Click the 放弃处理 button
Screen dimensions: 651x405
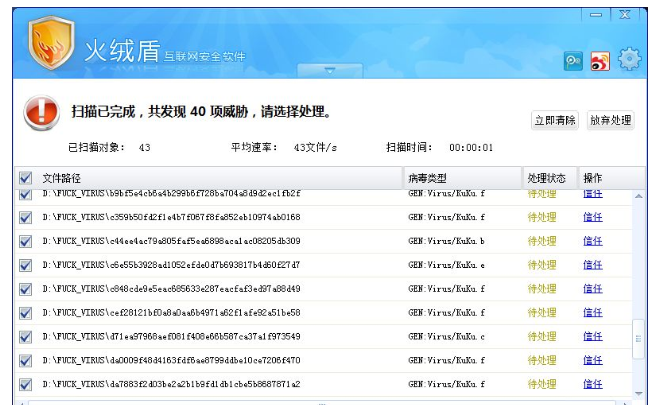pyautogui.click(x=610, y=120)
